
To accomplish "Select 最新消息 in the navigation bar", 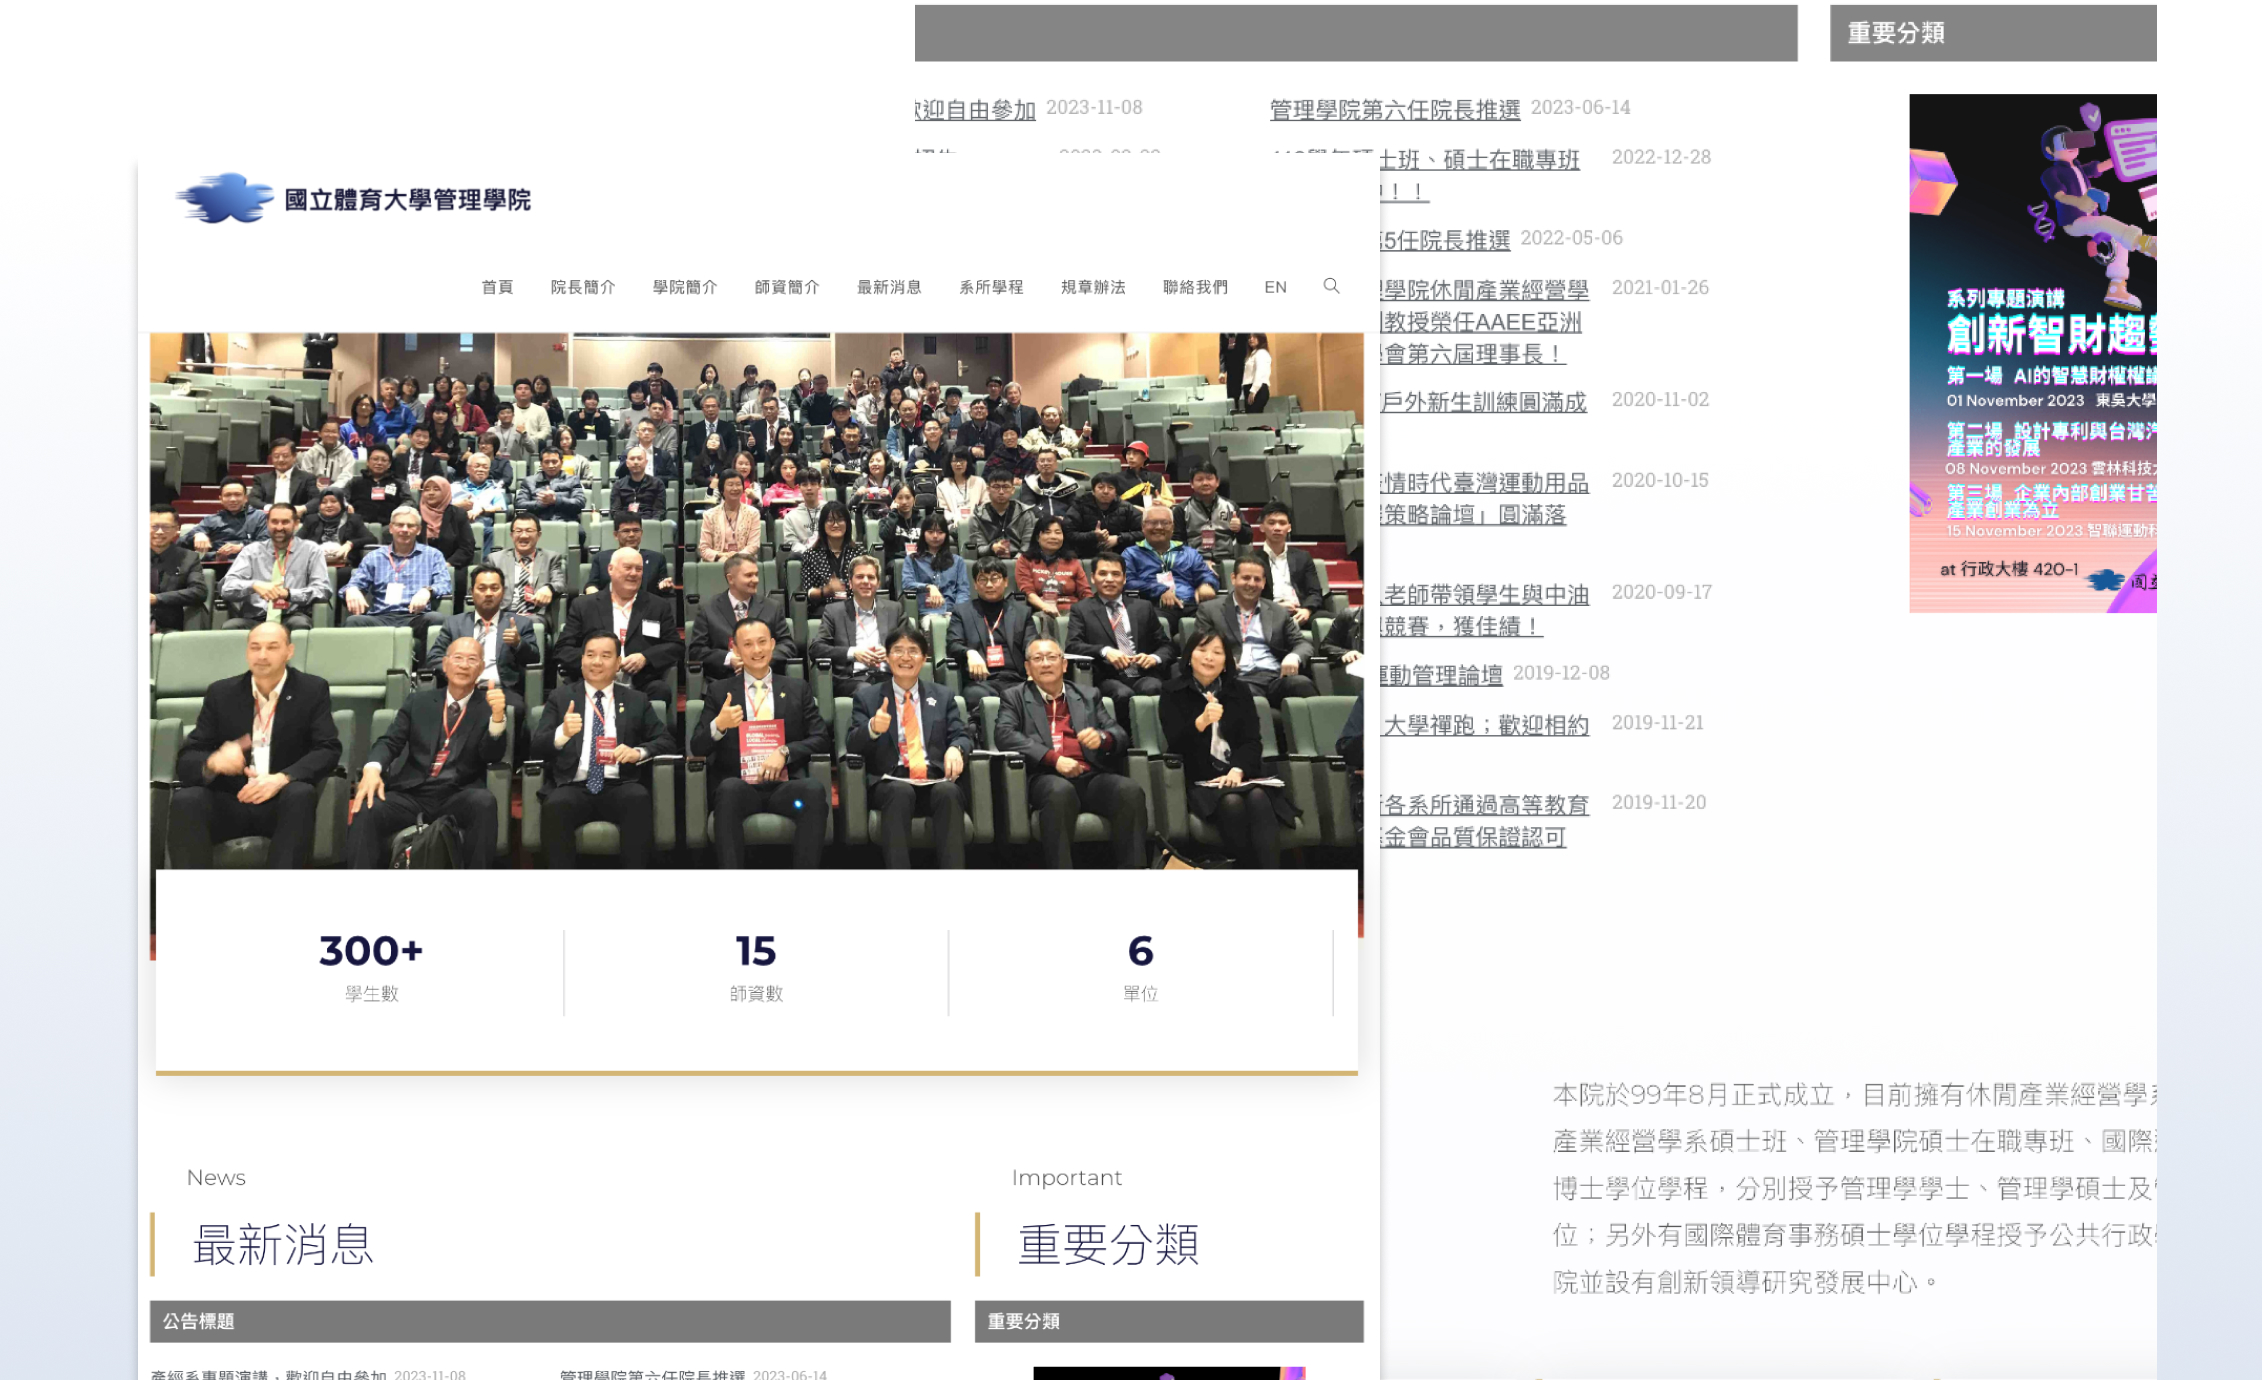I will [891, 287].
